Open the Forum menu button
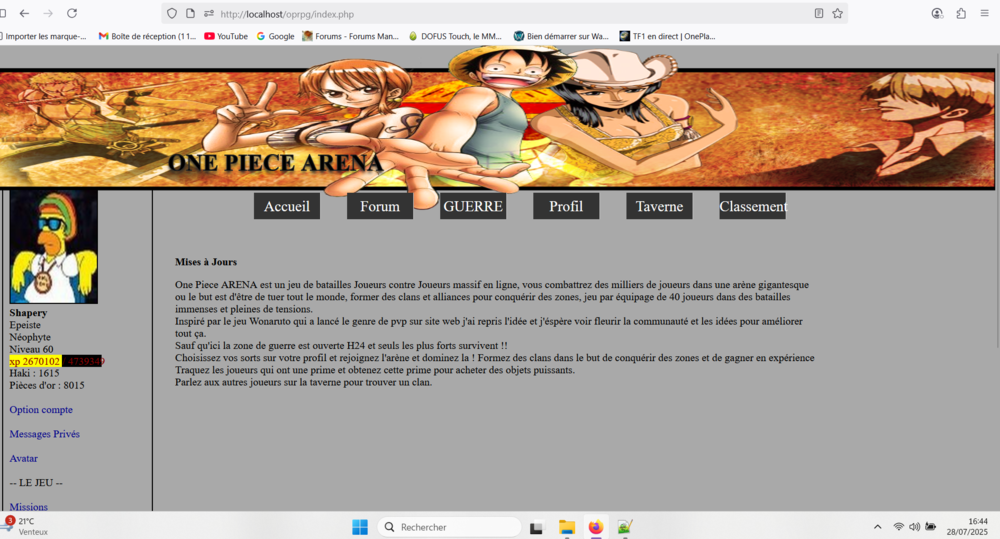Screen dimensions: 1000x539 point(380,206)
